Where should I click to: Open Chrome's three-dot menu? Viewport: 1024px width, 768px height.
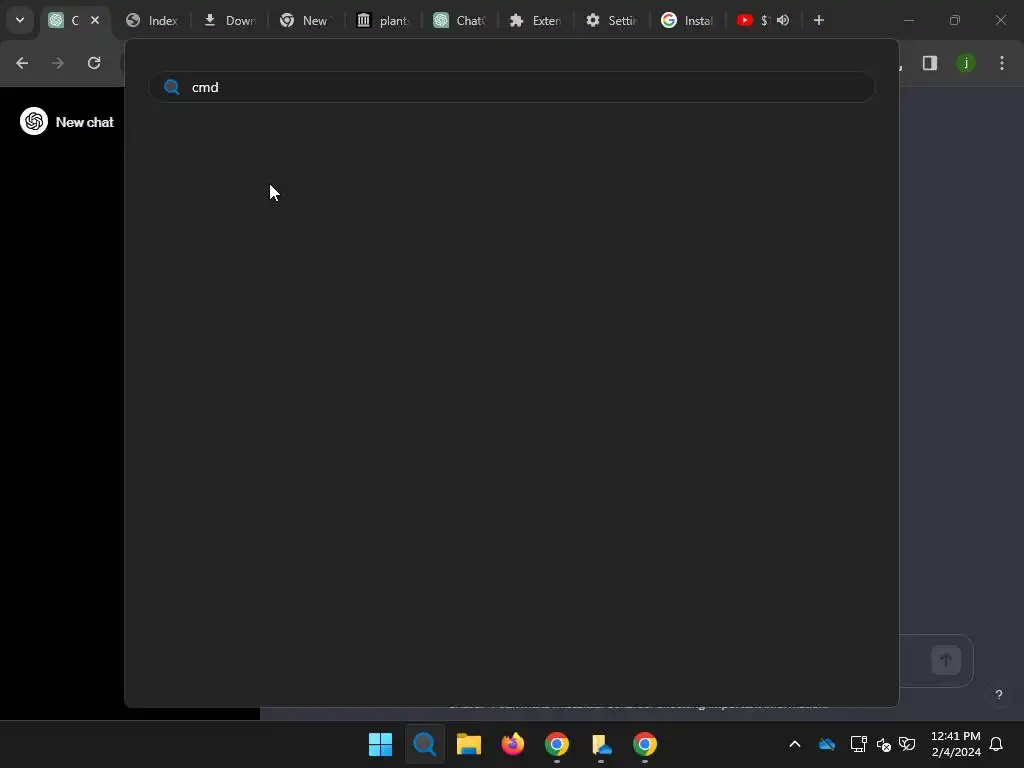pyautogui.click(x=1002, y=63)
